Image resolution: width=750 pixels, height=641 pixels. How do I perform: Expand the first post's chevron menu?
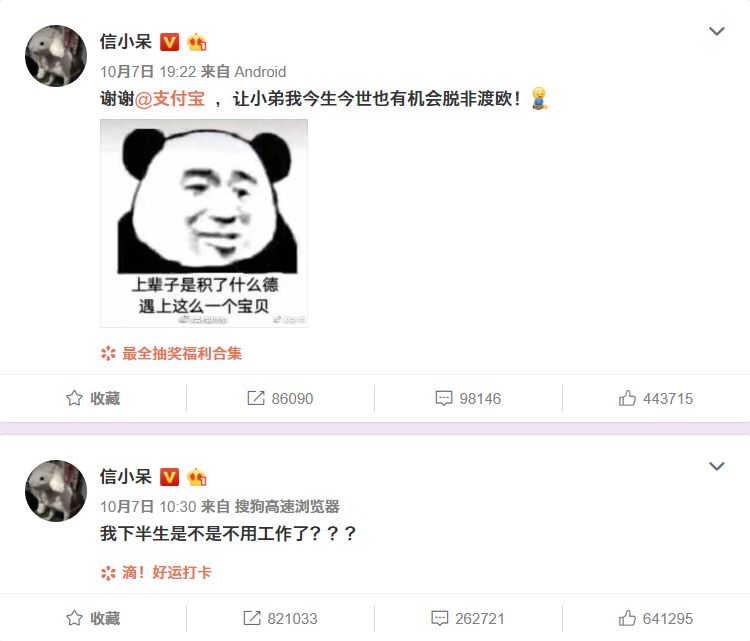tap(716, 32)
